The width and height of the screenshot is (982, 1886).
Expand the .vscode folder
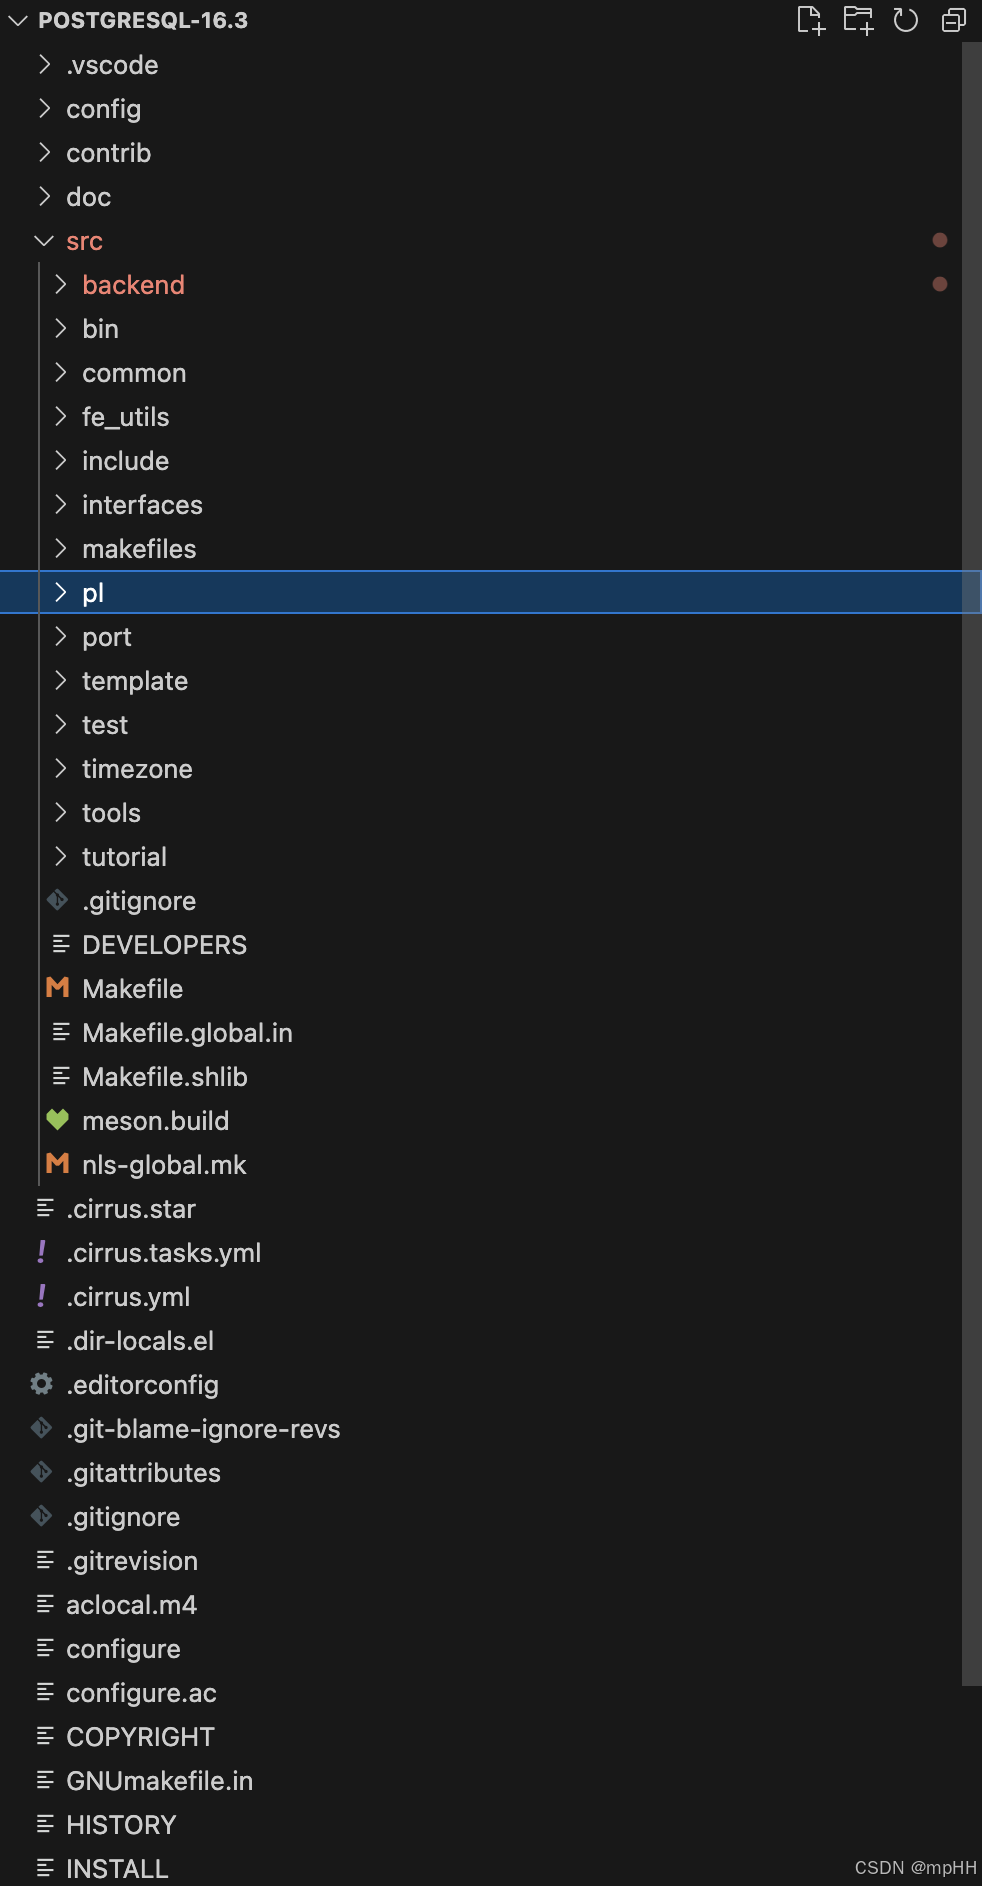click(44, 64)
